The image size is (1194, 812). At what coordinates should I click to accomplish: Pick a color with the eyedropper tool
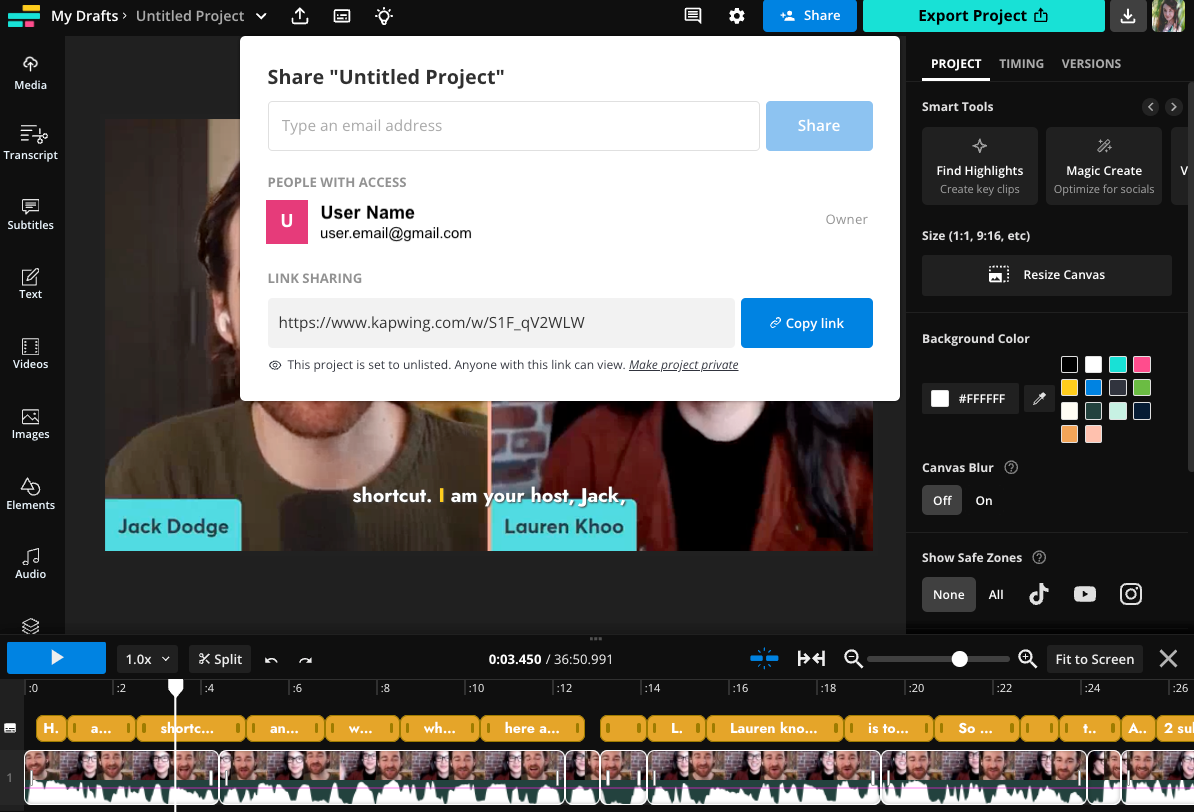click(1038, 398)
